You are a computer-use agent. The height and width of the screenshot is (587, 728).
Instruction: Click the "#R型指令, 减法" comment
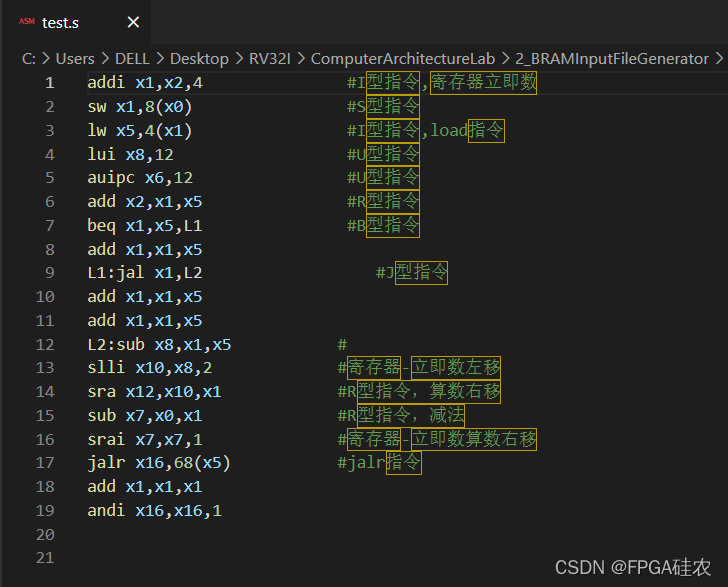401,415
